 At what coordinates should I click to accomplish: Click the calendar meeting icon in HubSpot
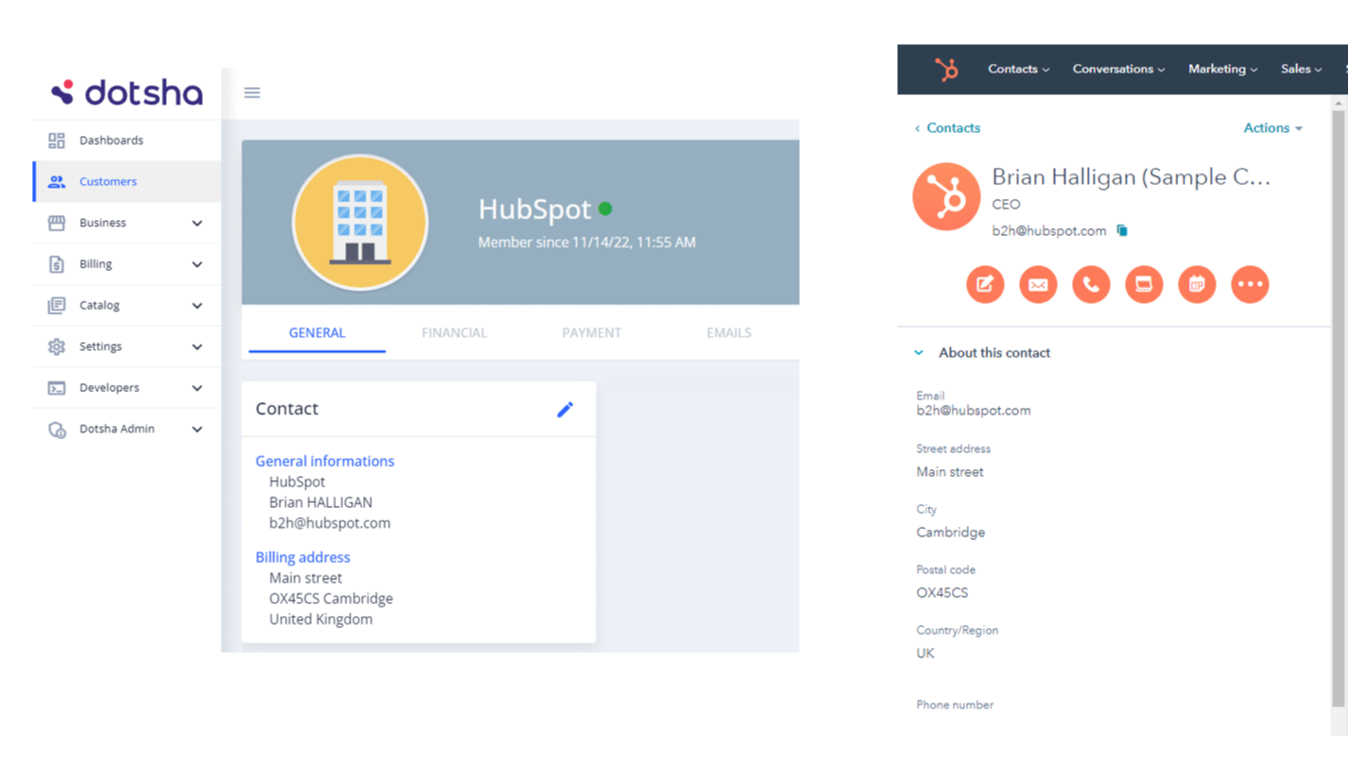pyautogui.click(x=1197, y=285)
